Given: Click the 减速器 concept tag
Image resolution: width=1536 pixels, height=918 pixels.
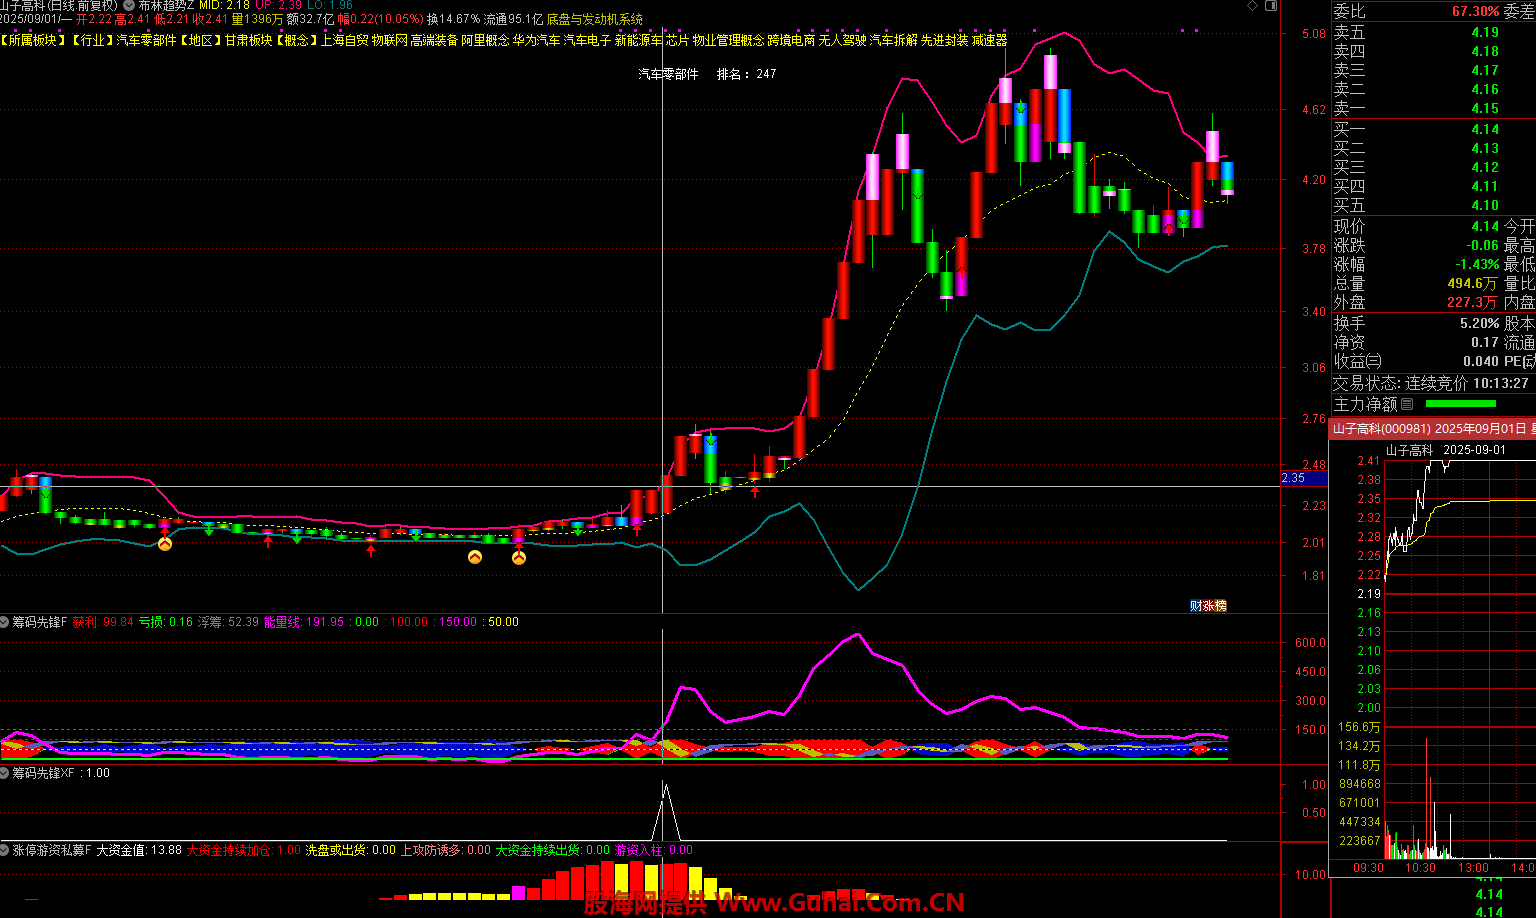Looking at the screenshot, I should [x=989, y=41].
